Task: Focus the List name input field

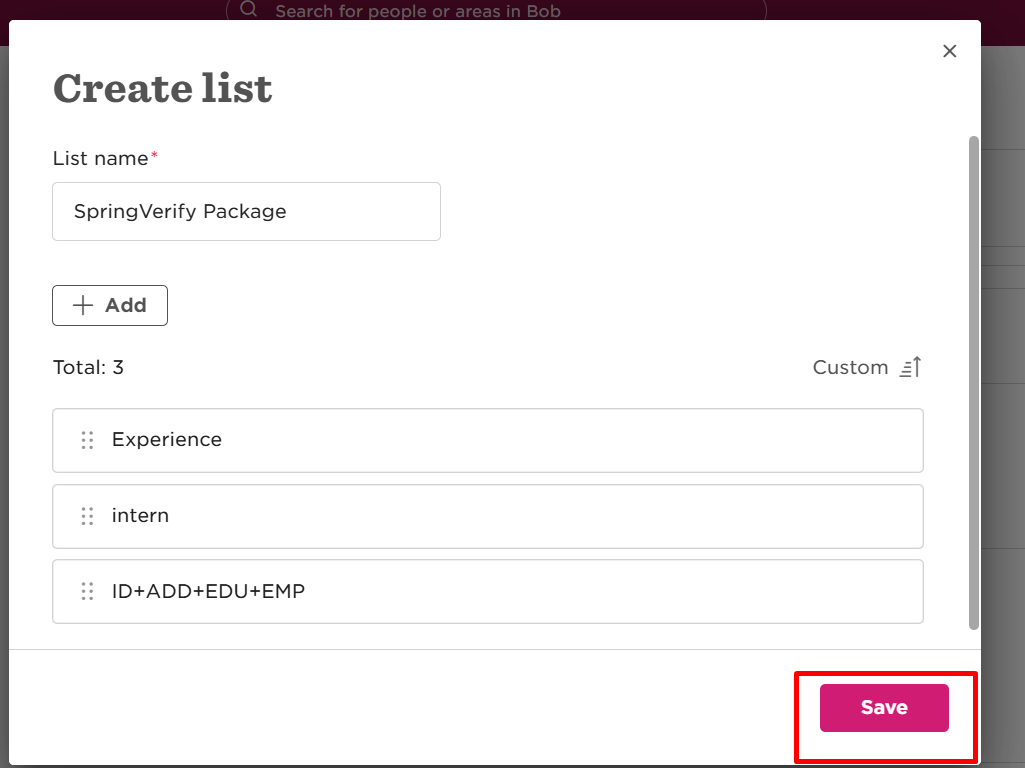Action: (x=246, y=211)
